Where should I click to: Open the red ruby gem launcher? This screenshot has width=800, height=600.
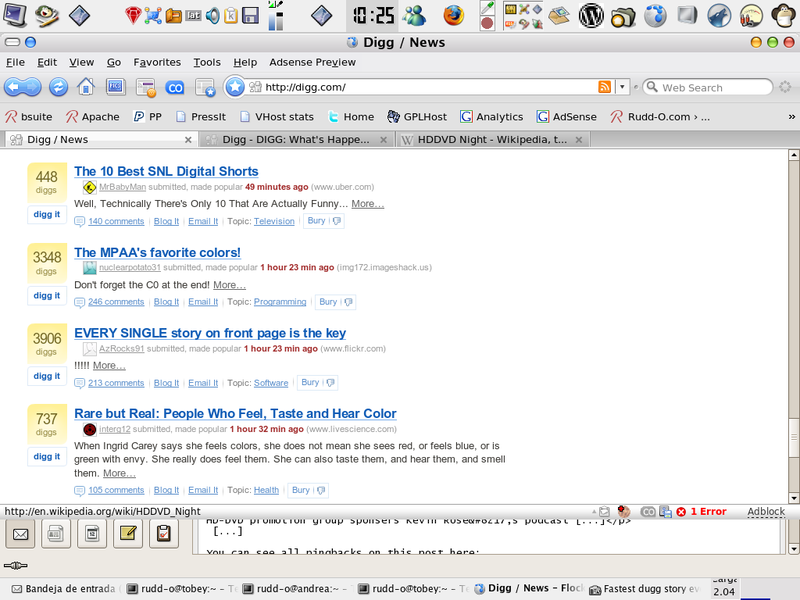[133, 16]
